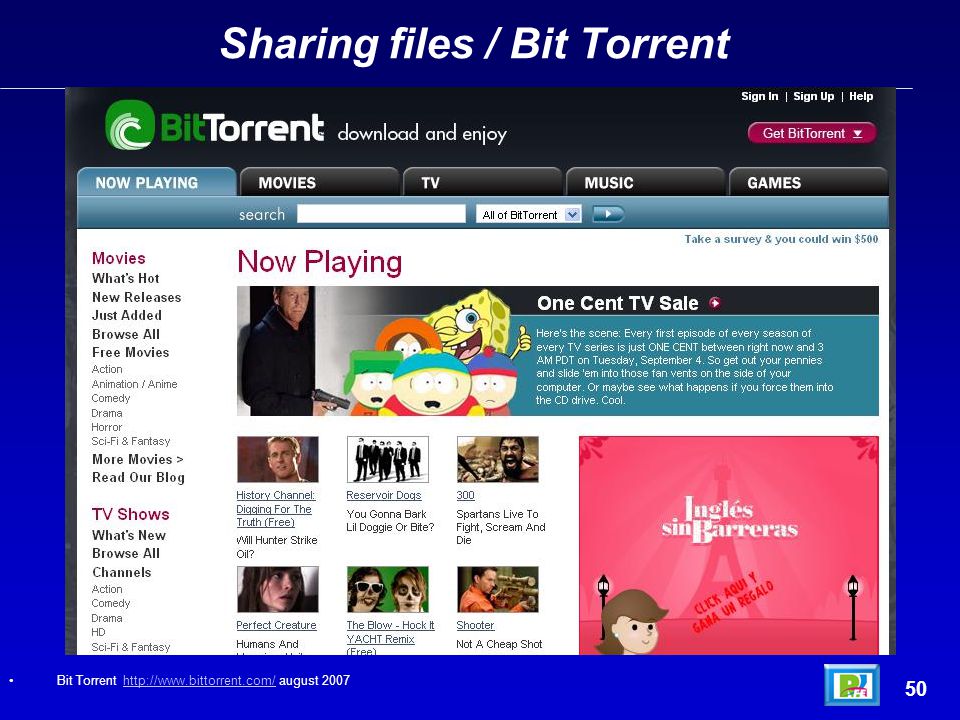The height and width of the screenshot is (720, 960).
Task: Click the Movies sidebar heading
Action: pyautogui.click(x=119, y=258)
